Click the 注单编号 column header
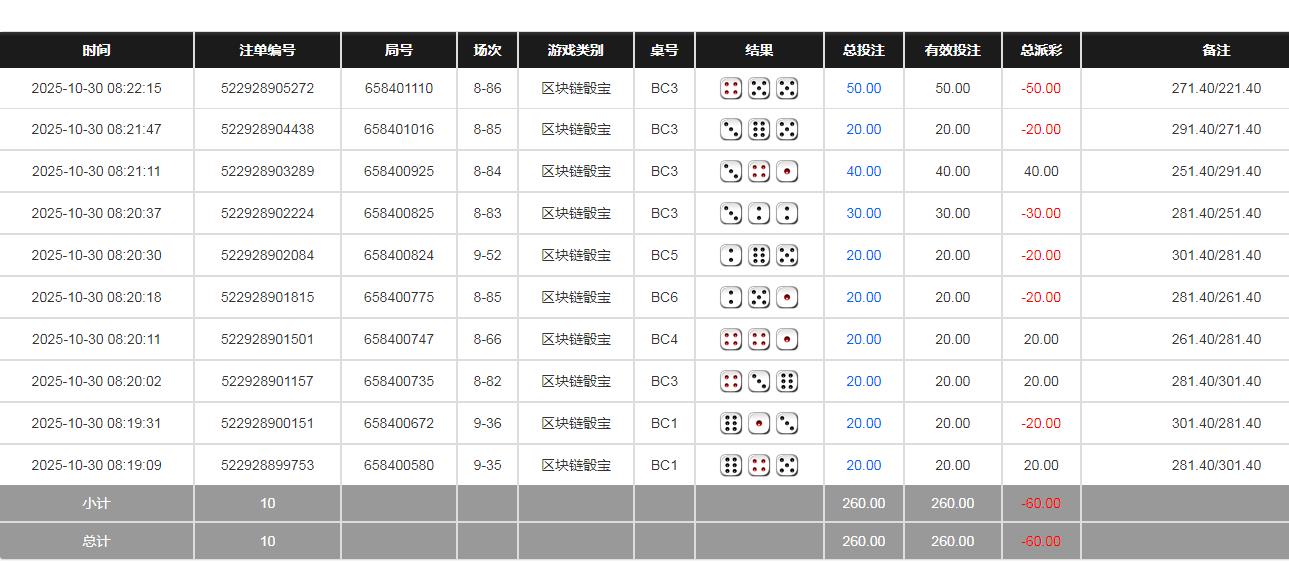 [x=267, y=50]
